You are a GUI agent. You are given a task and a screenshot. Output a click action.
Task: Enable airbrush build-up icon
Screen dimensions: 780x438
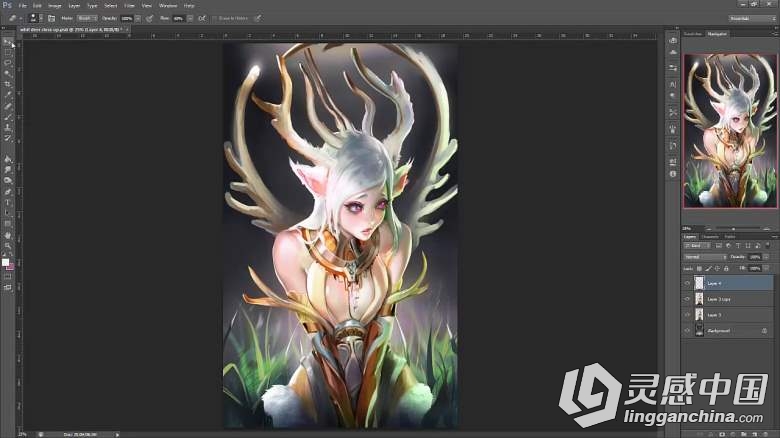pos(202,18)
